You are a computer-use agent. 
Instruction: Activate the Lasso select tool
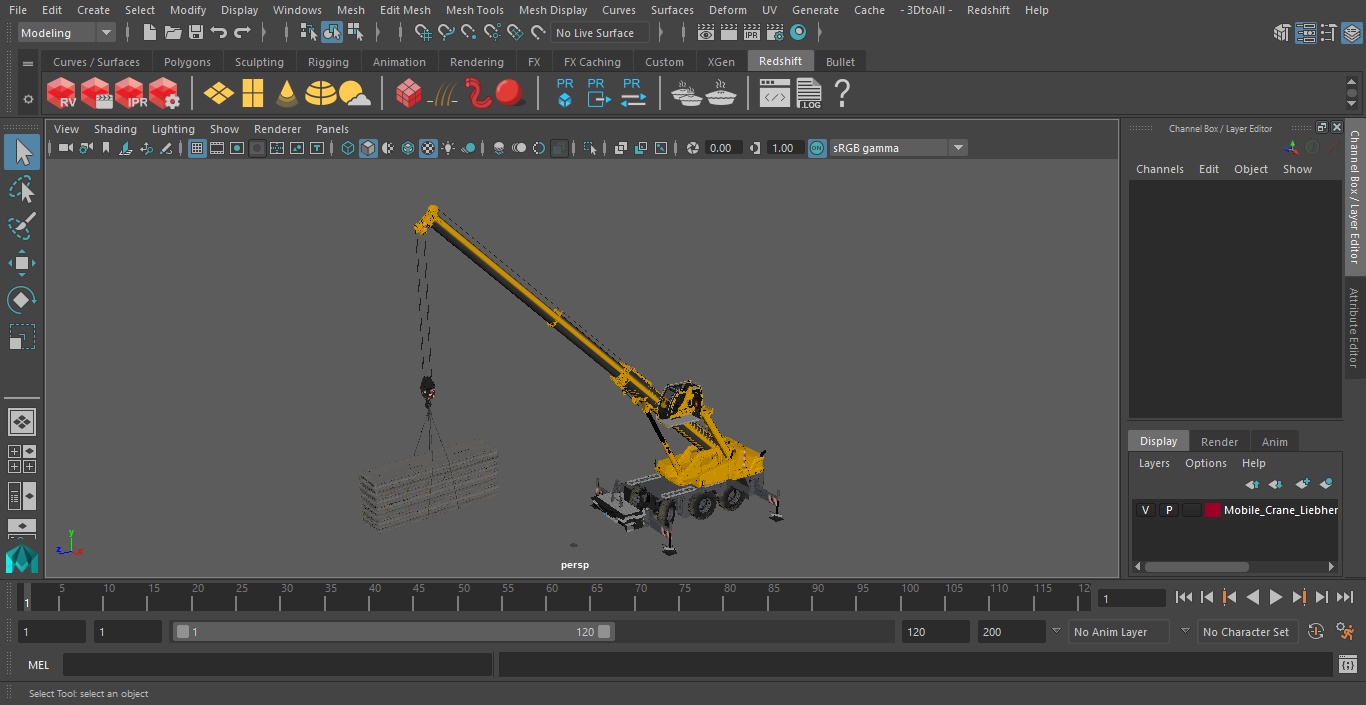[x=21, y=190]
